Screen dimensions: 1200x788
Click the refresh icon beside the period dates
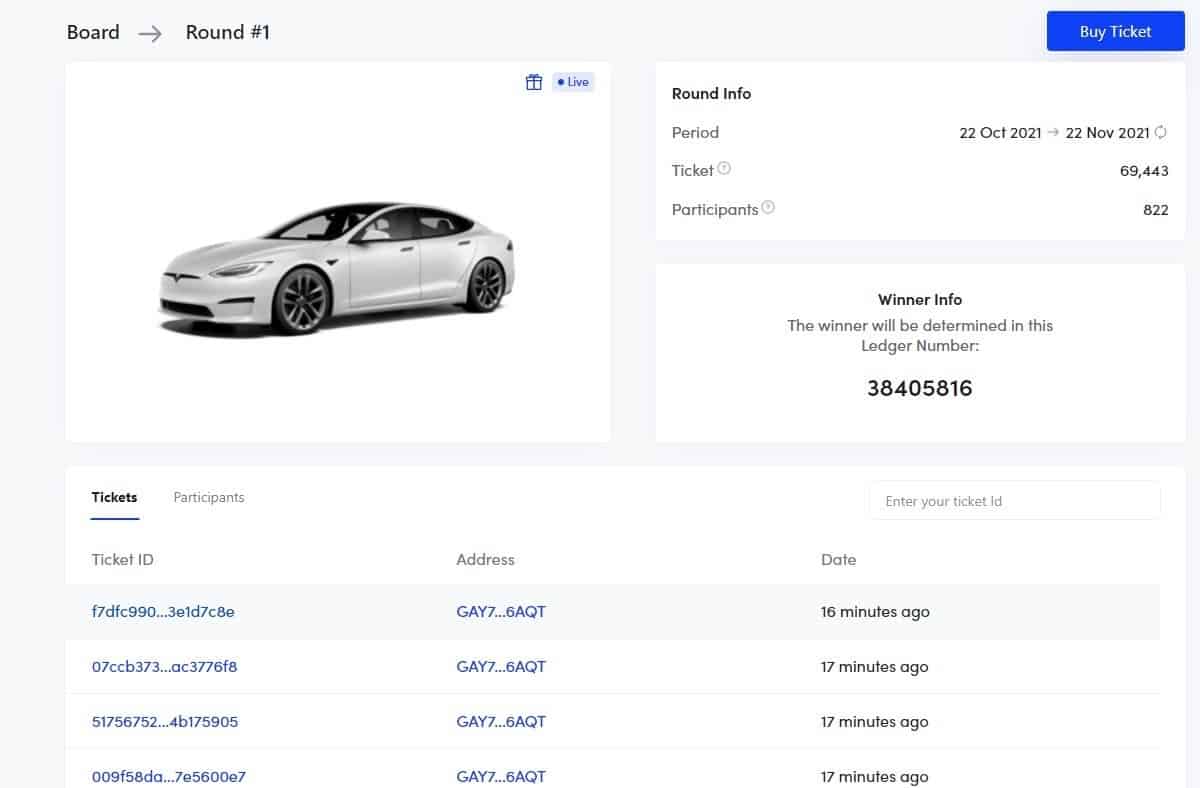1161,132
